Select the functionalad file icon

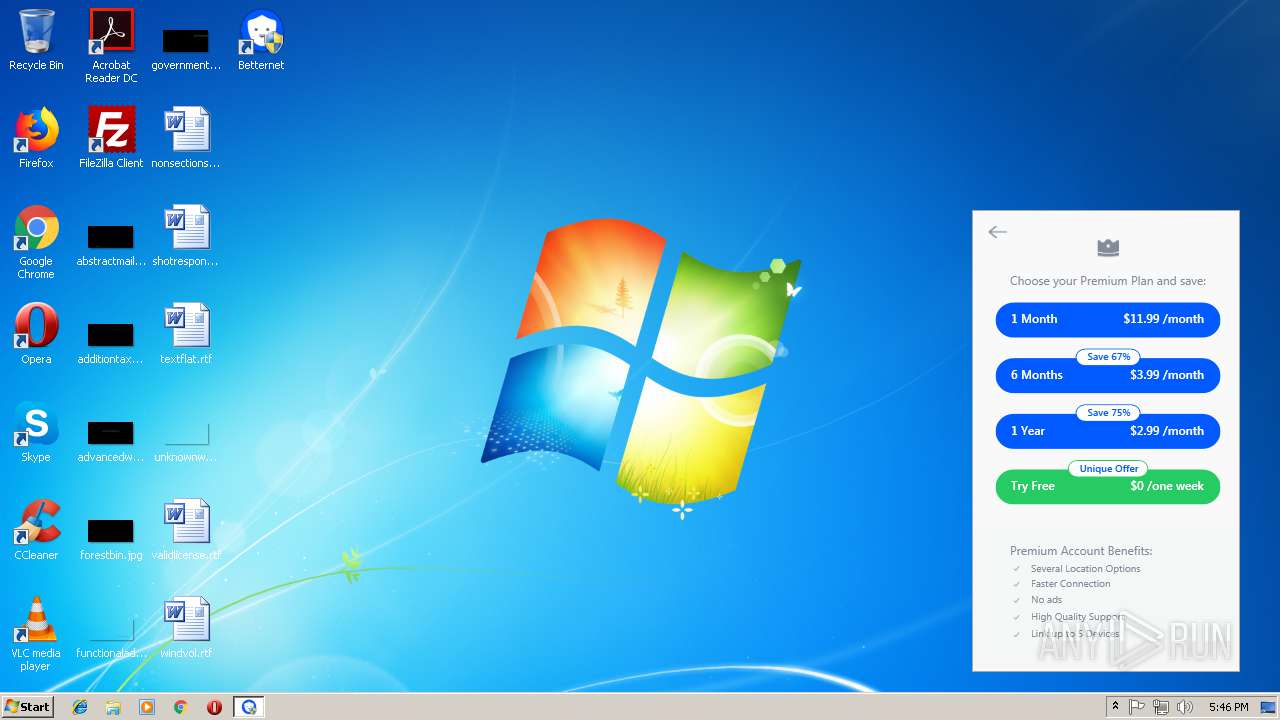click(x=111, y=639)
